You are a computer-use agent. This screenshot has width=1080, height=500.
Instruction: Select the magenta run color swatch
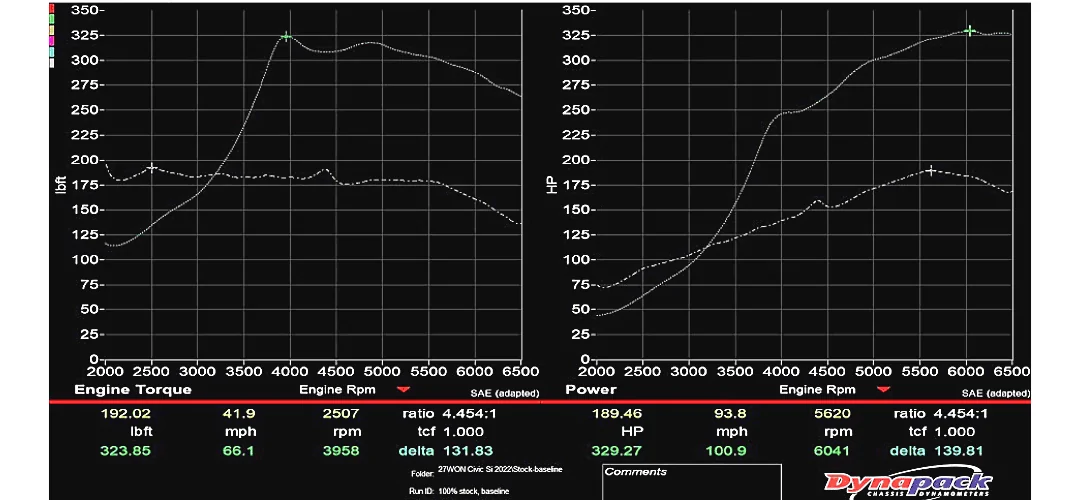[x=52, y=40]
